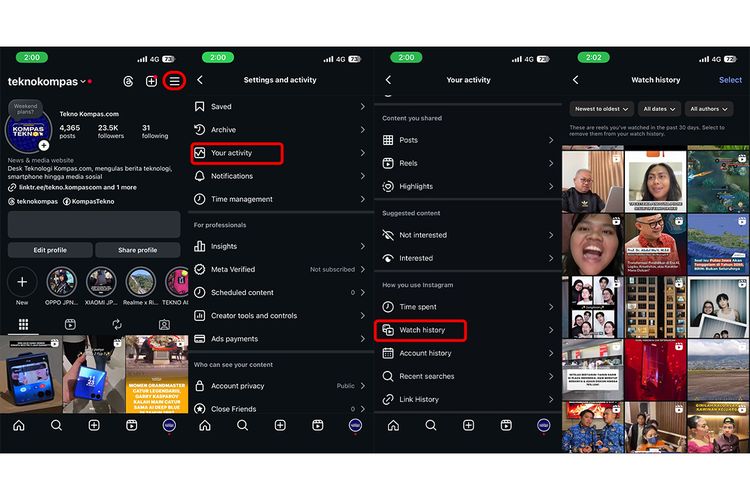The width and height of the screenshot is (750, 500).
Task: Tap Create icon on Settings and activity screen
Action: point(280,425)
